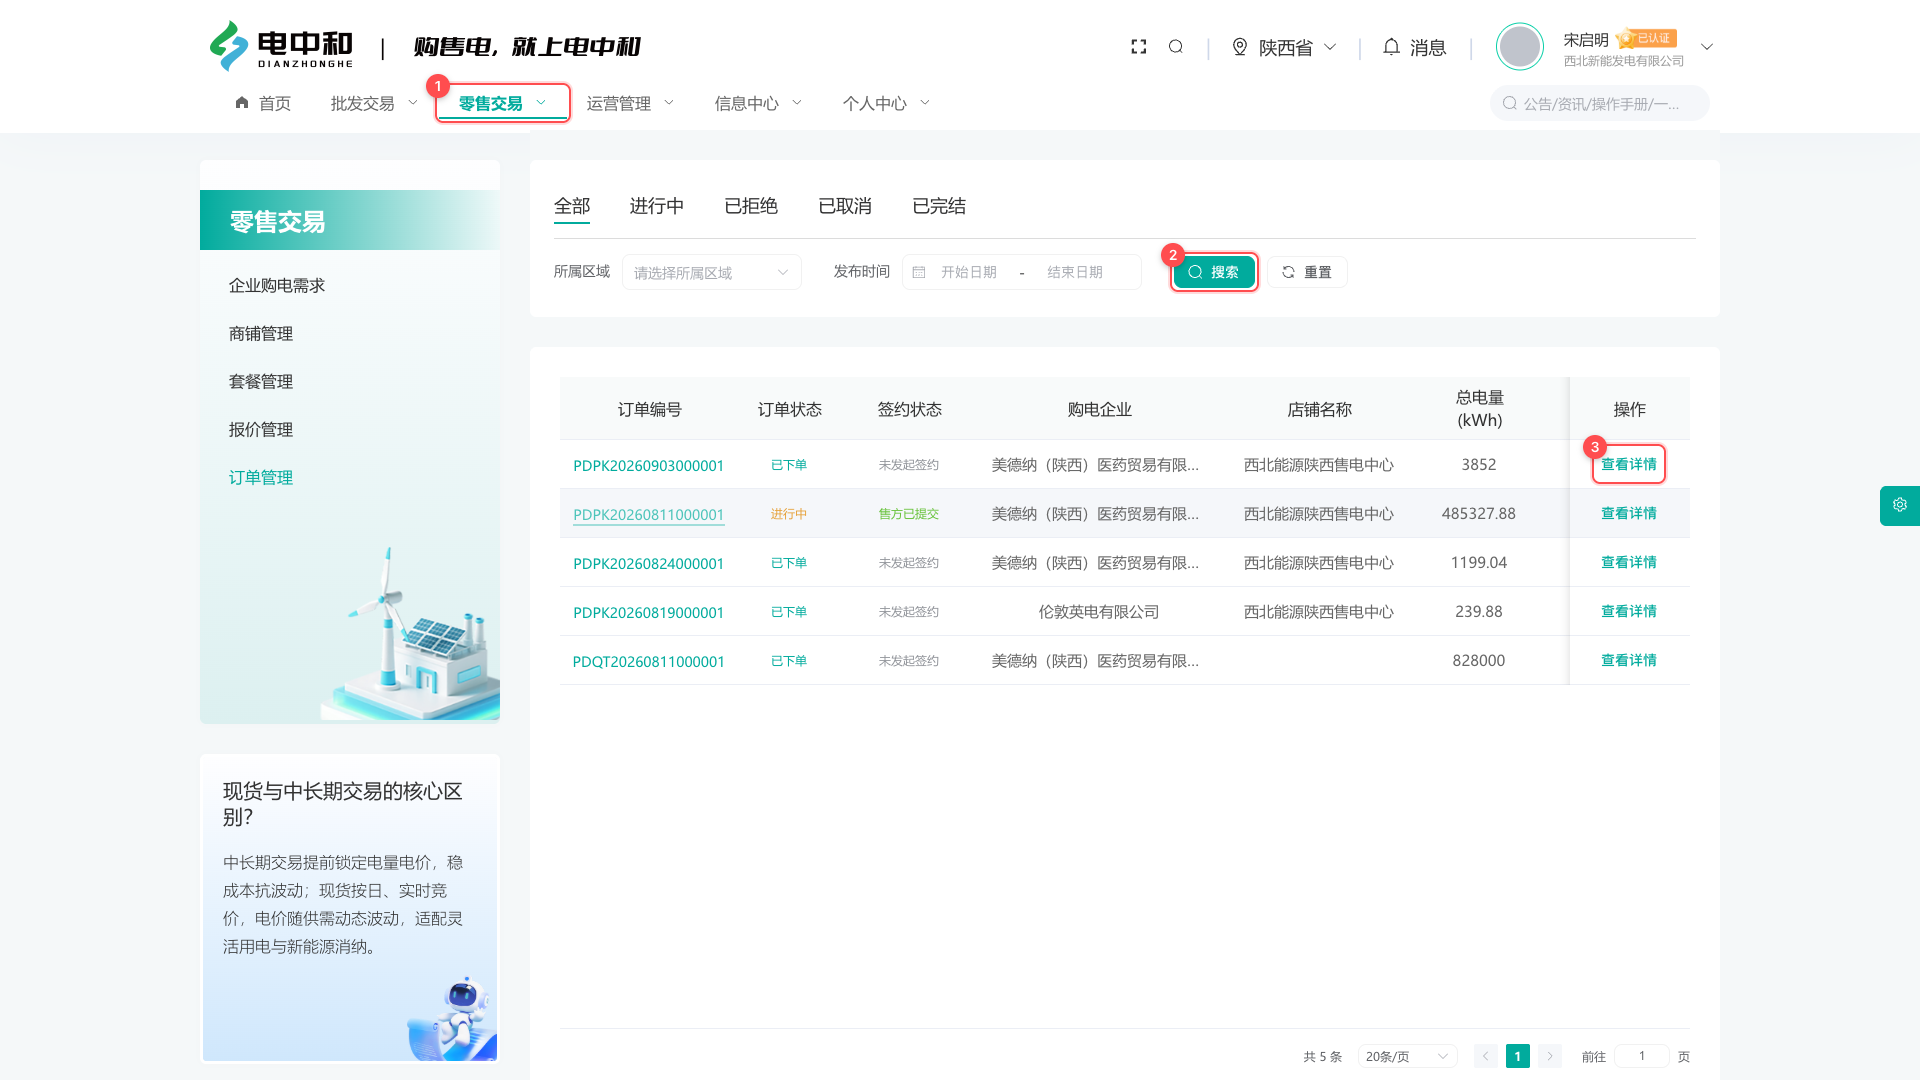Open 企业购电需求 in sidebar
The image size is (1920, 1080).
point(277,286)
